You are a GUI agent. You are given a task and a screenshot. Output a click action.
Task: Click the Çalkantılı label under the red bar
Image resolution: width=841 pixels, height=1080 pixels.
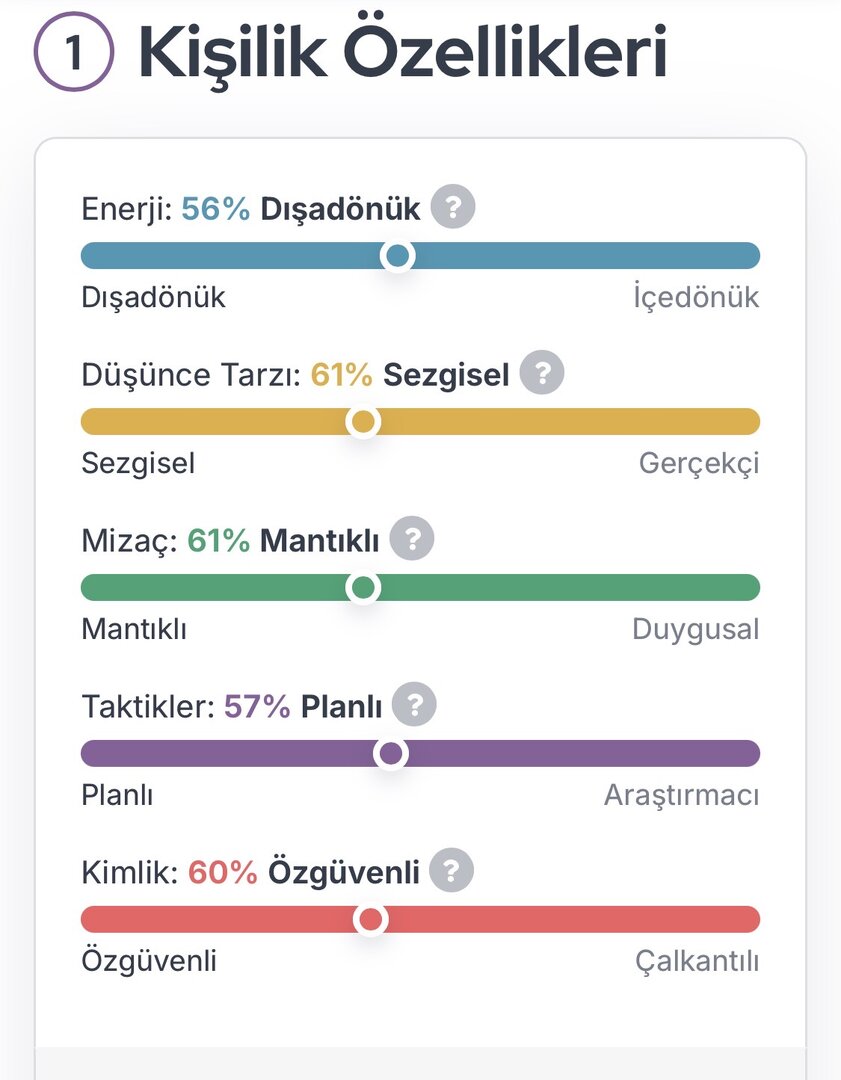coord(697,962)
